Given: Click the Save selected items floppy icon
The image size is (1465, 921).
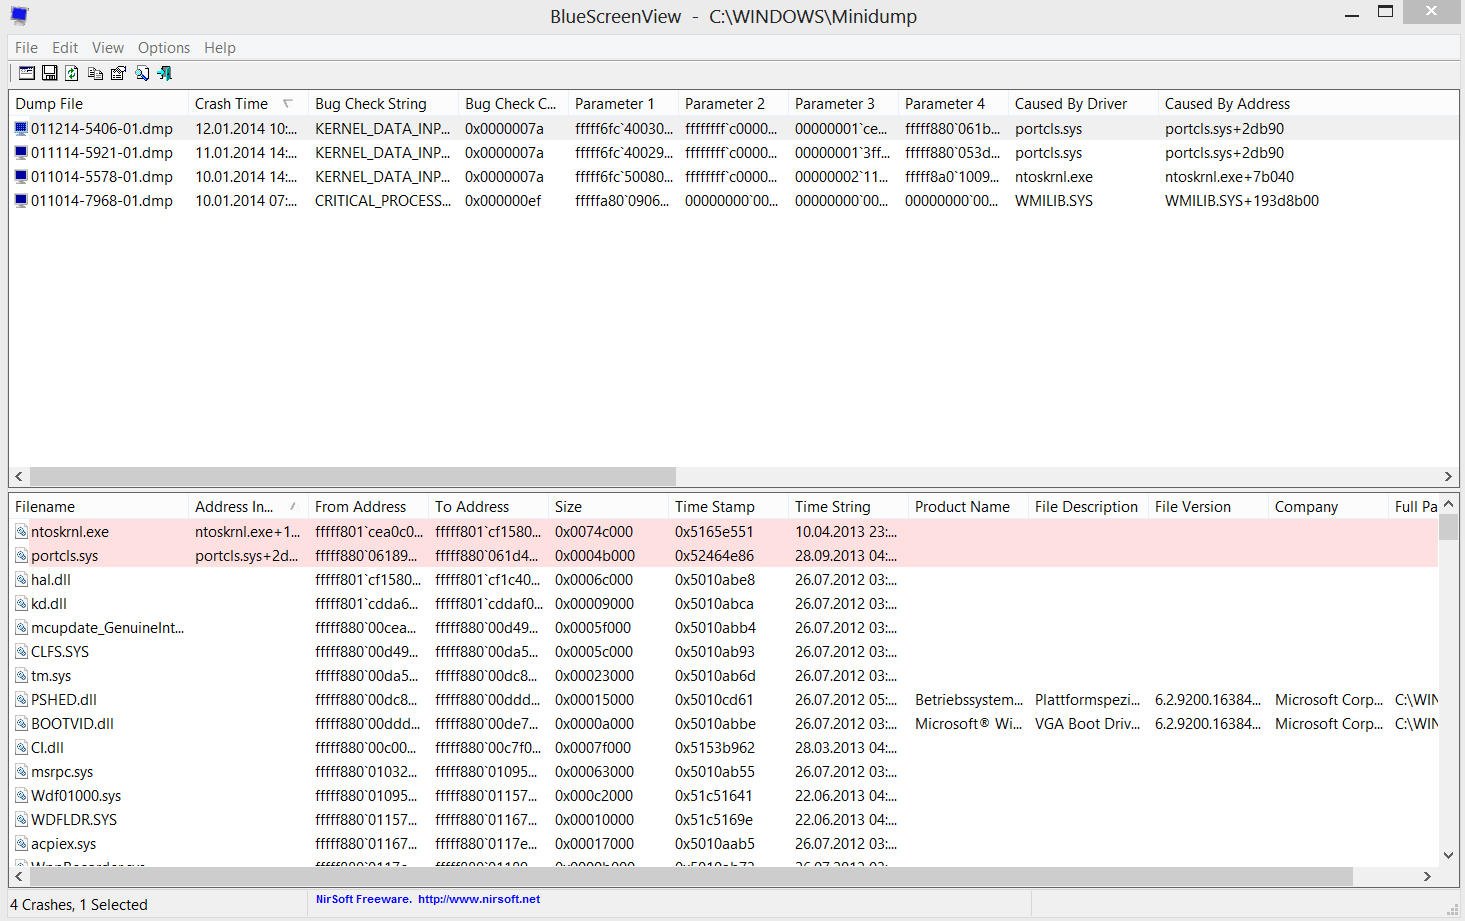Looking at the screenshot, I should pos(49,73).
